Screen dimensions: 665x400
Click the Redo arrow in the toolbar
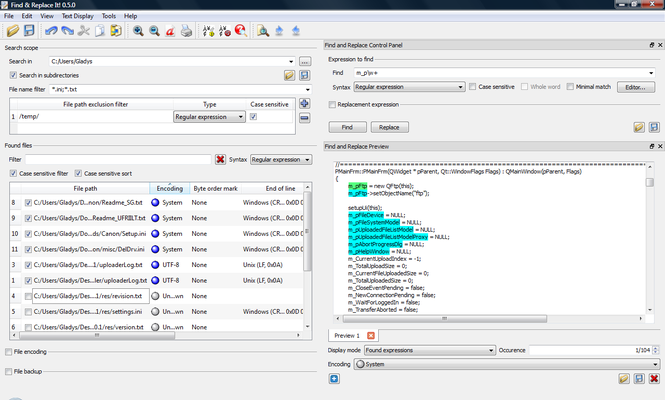click(67, 31)
